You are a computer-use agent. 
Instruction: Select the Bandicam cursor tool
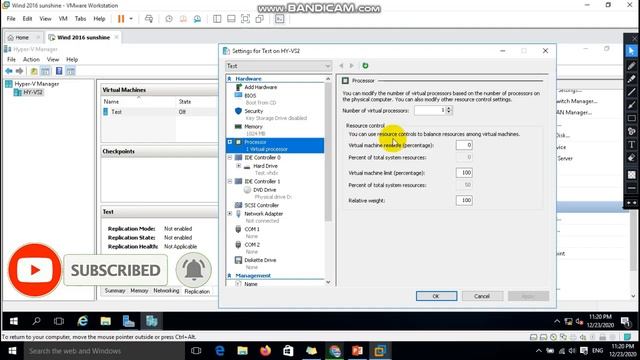(x=631, y=51)
